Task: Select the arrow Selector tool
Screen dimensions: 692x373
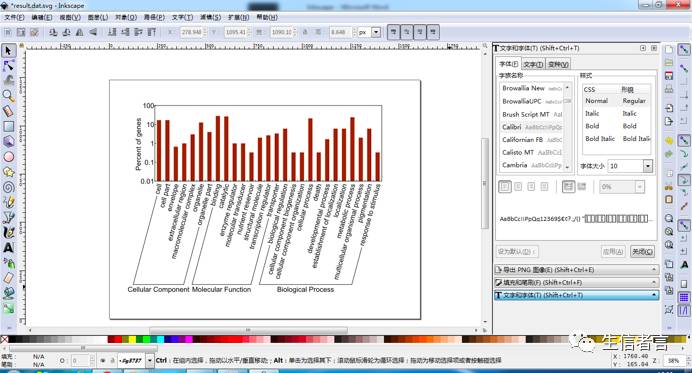Action: 8,51
